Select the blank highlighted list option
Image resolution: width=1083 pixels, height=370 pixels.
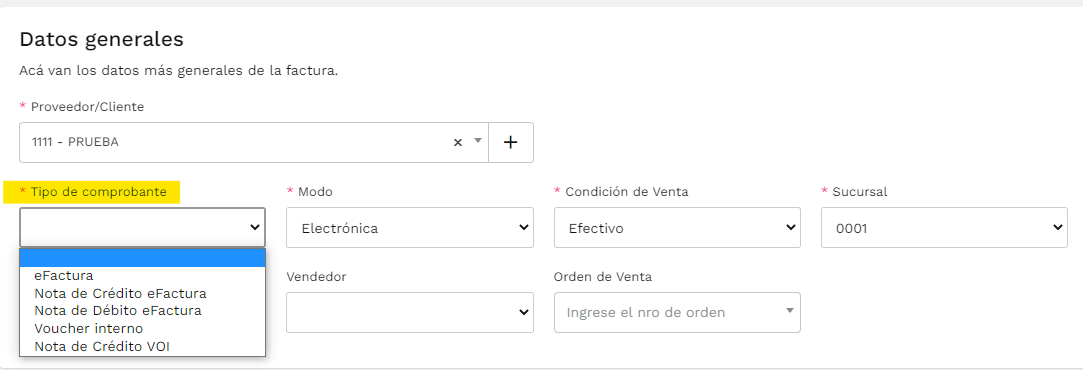(x=142, y=258)
